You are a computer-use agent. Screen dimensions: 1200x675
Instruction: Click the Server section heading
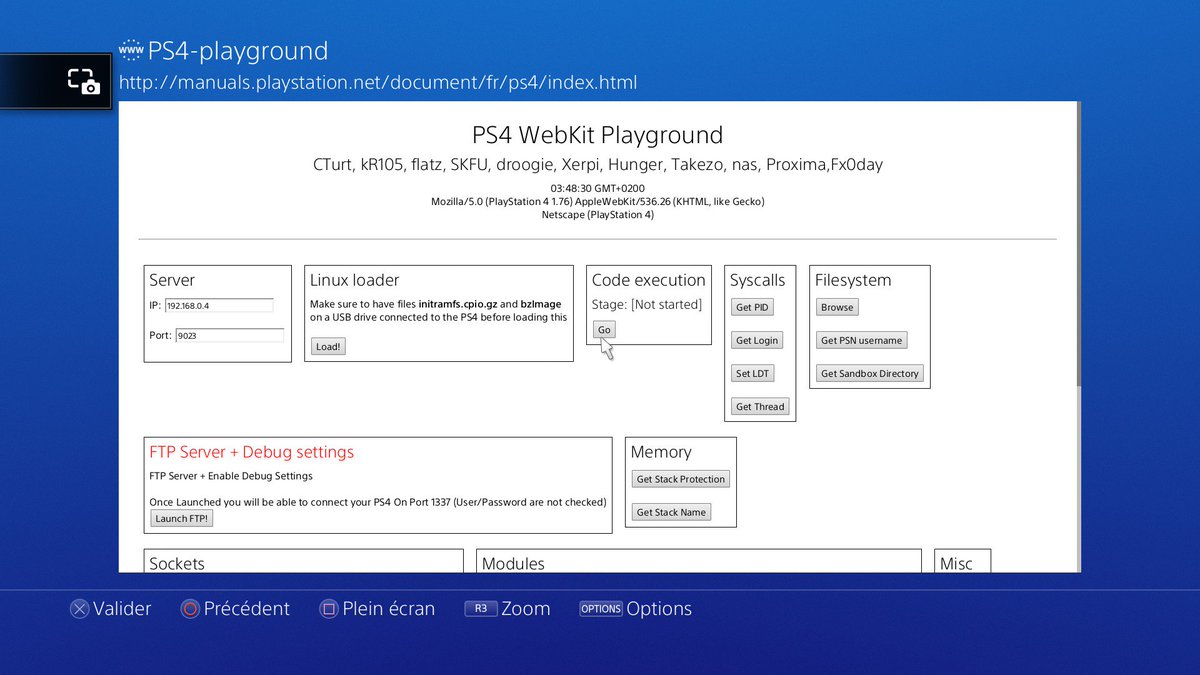click(172, 280)
